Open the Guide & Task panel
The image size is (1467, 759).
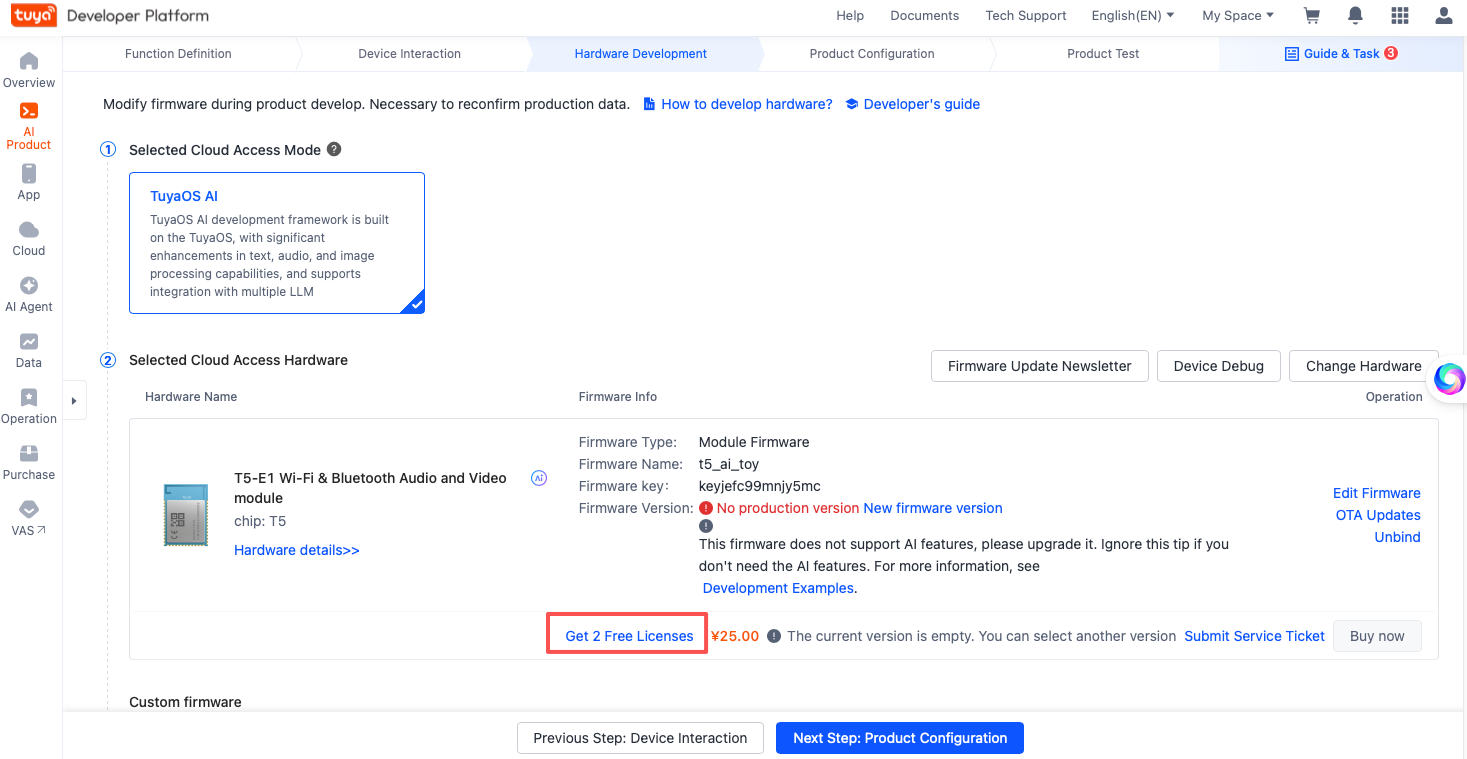[1341, 53]
